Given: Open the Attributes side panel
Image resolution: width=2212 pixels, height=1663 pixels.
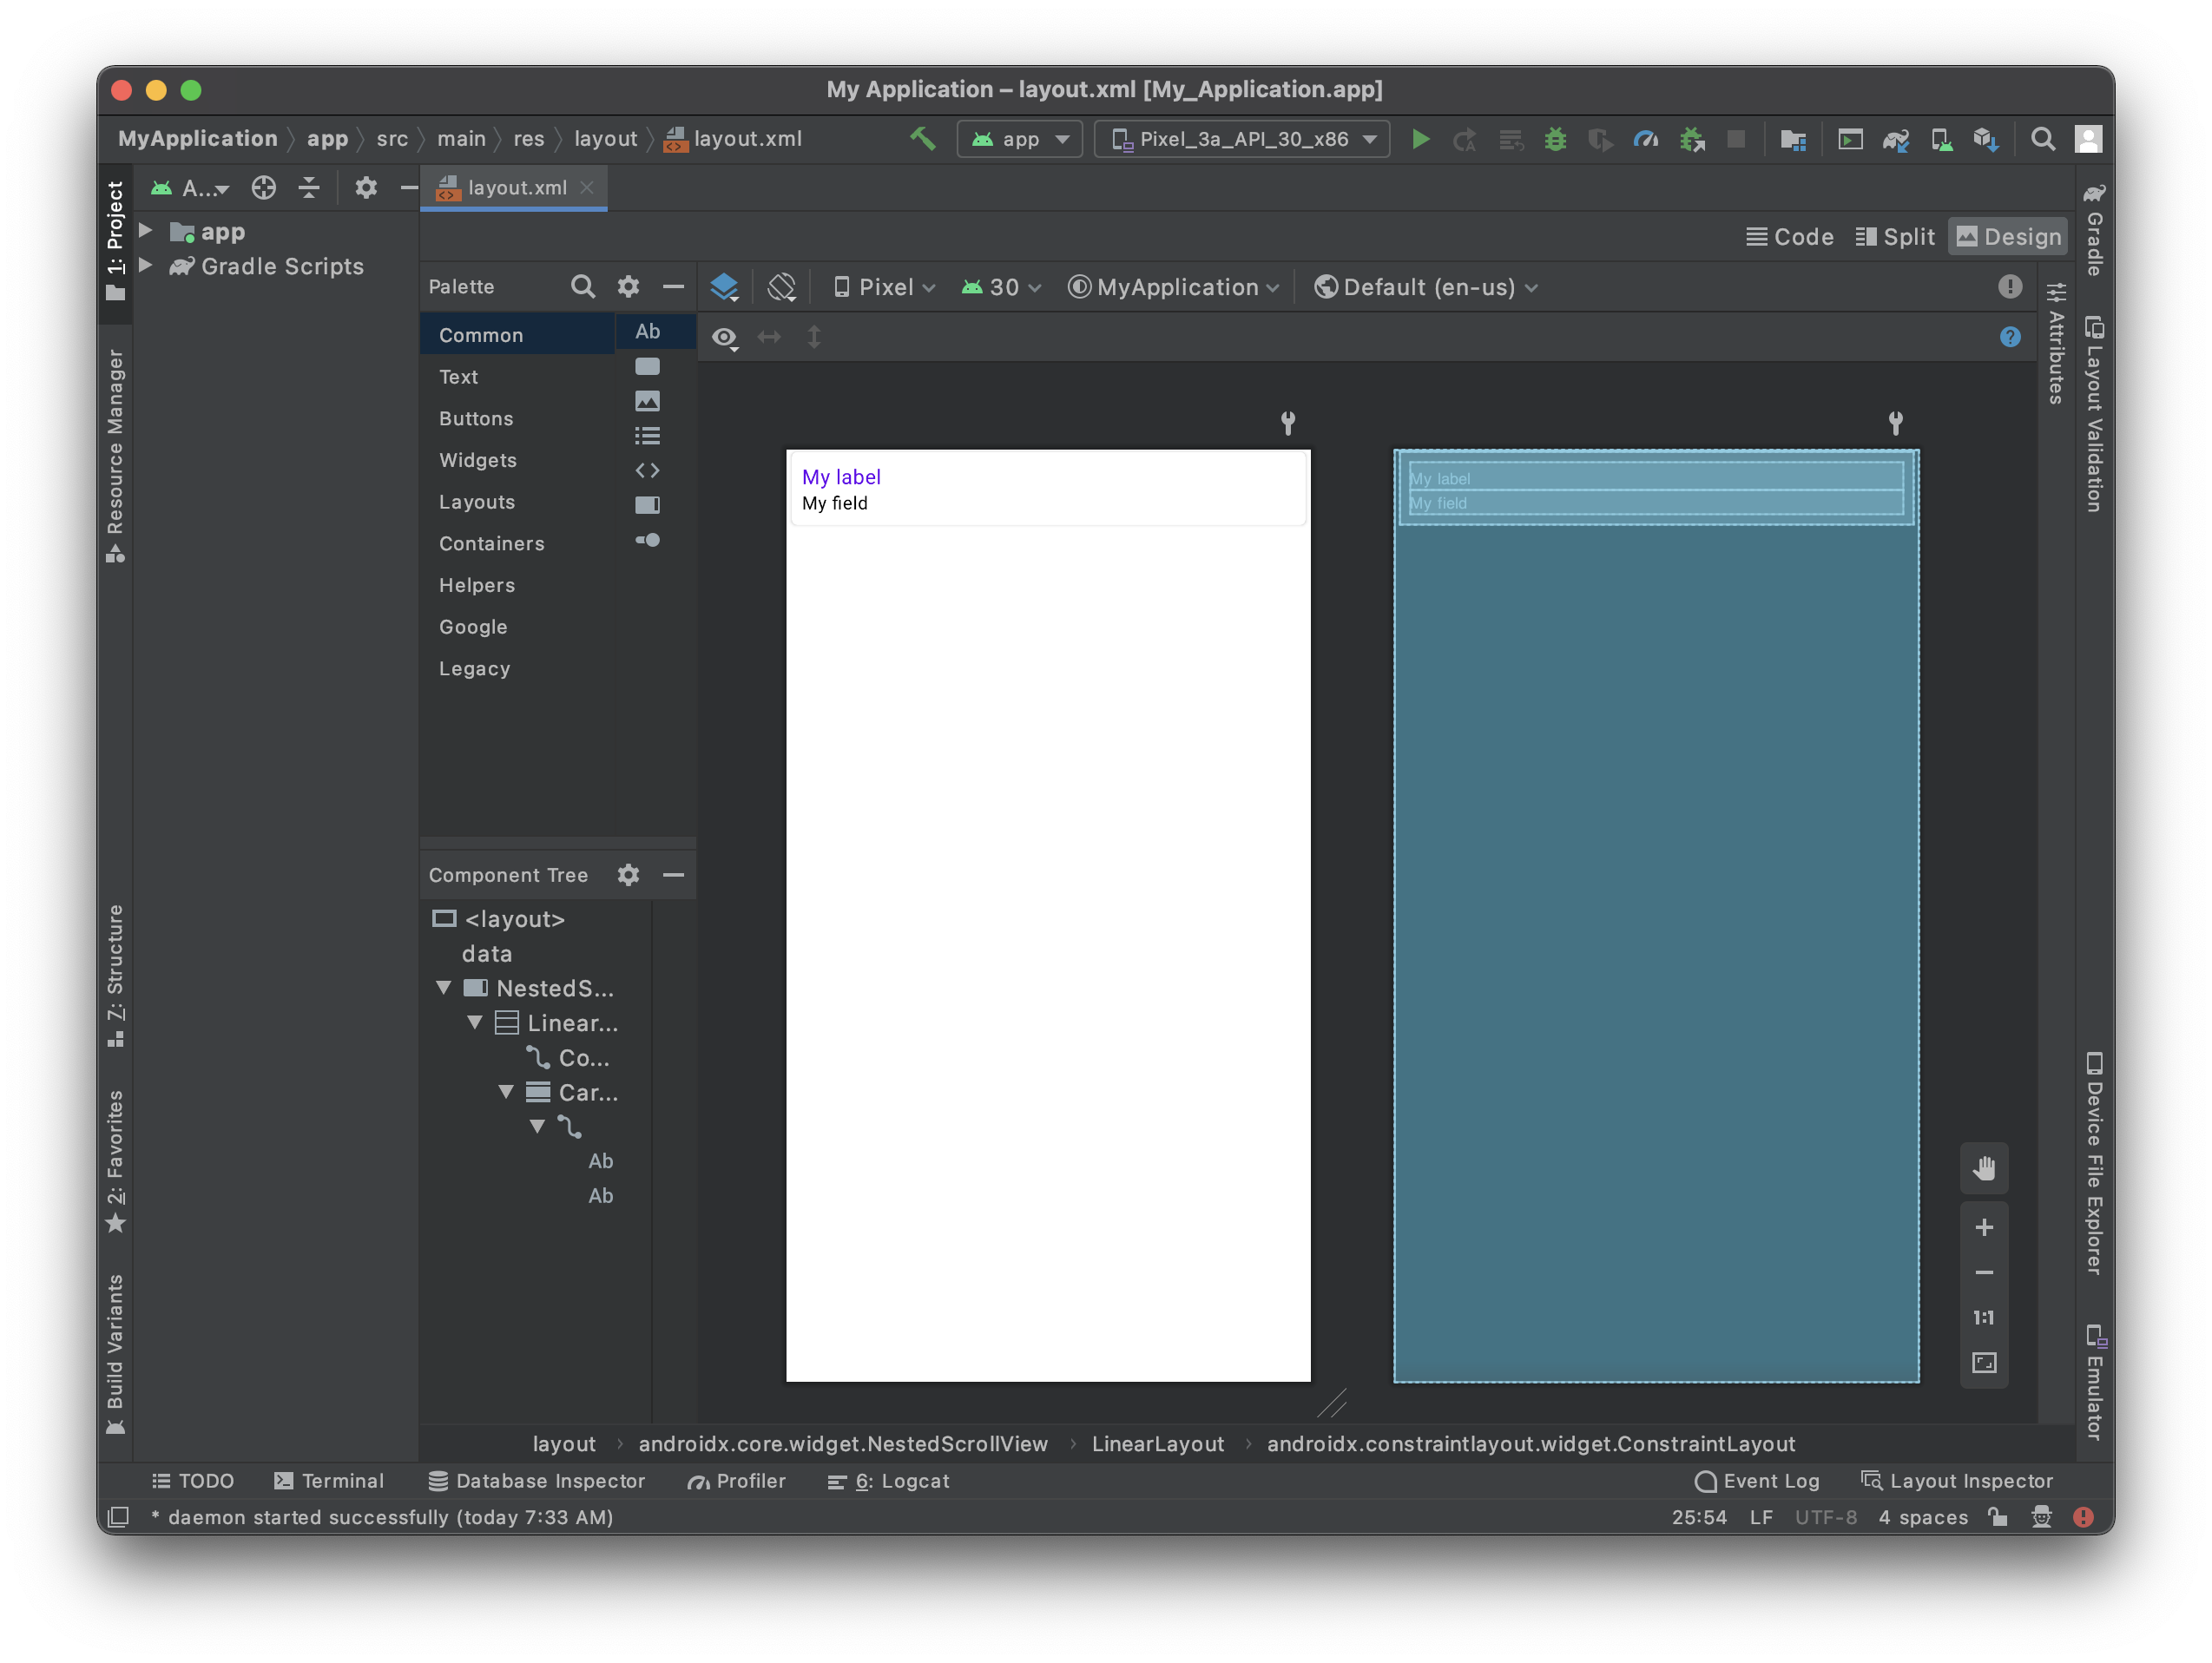Looking at the screenshot, I should pos(2056,344).
